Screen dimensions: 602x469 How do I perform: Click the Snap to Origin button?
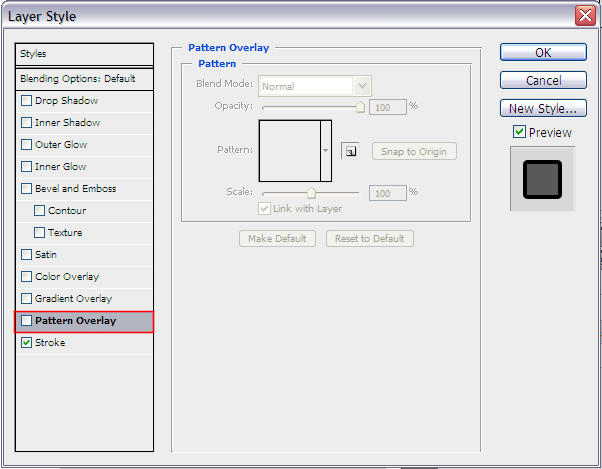click(414, 151)
